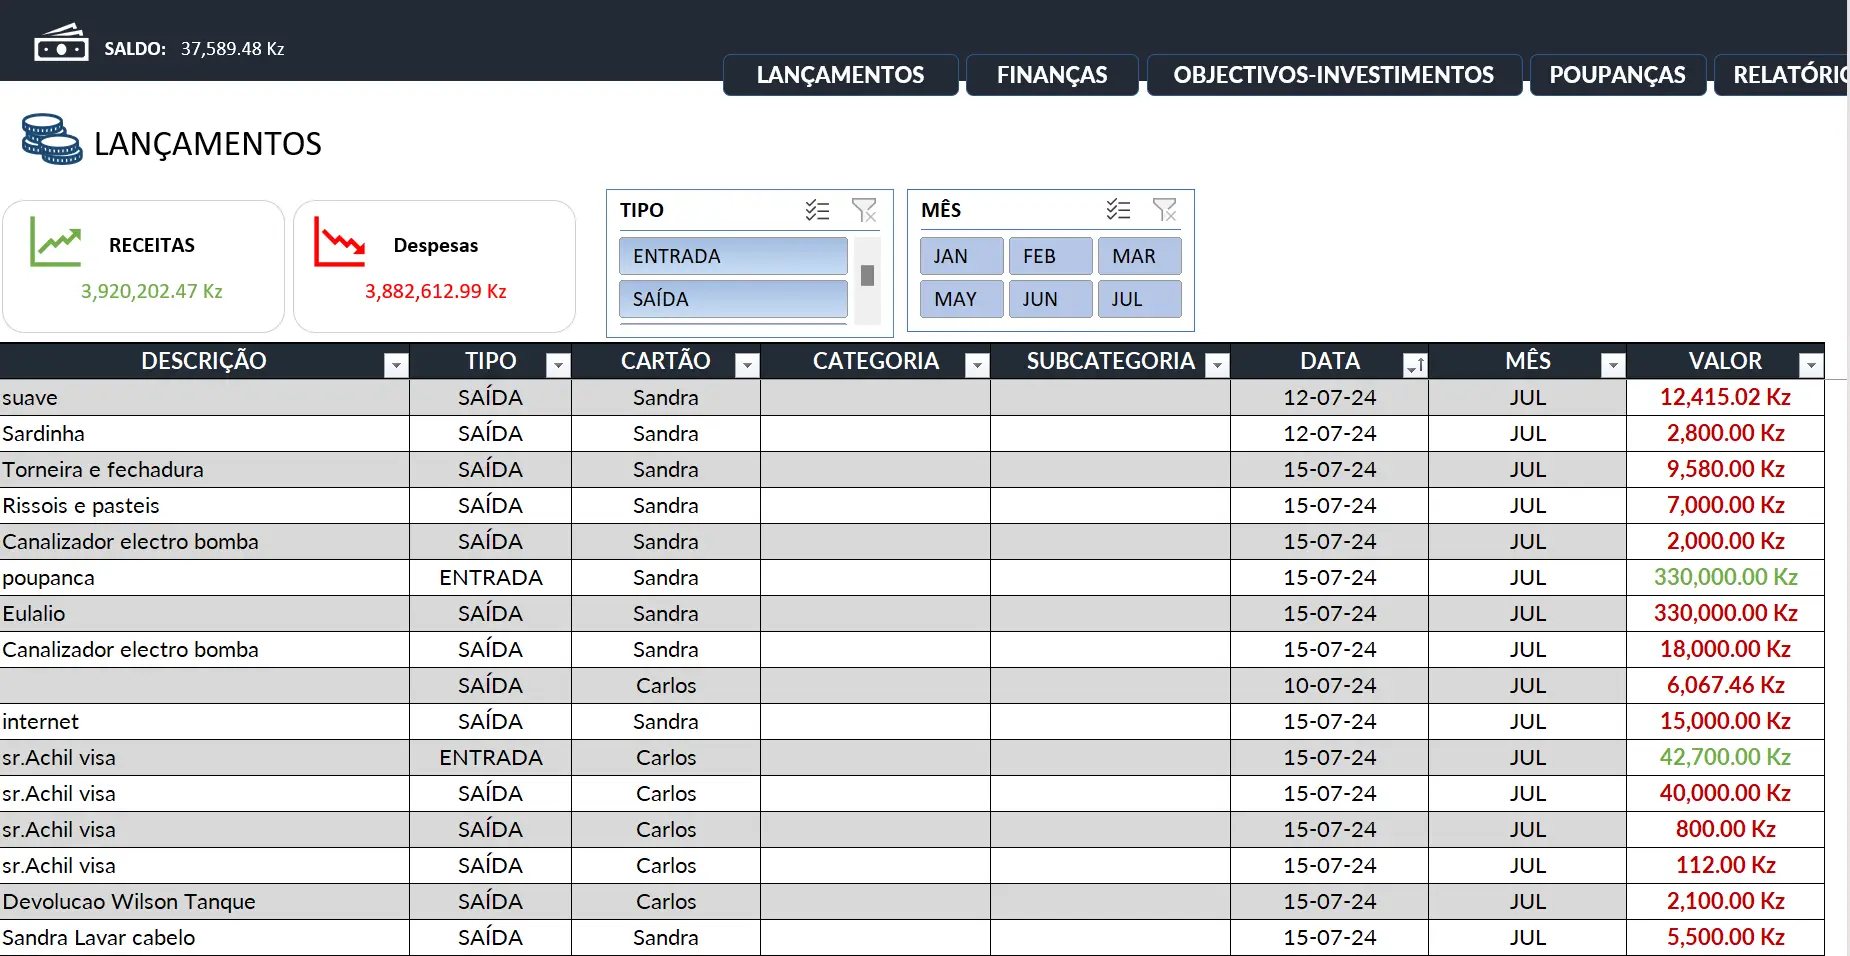This screenshot has width=1850, height=956.
Task: Clear the filter on the MÊS slicer
Action: pyautogui.click(x=1165, y=210)
